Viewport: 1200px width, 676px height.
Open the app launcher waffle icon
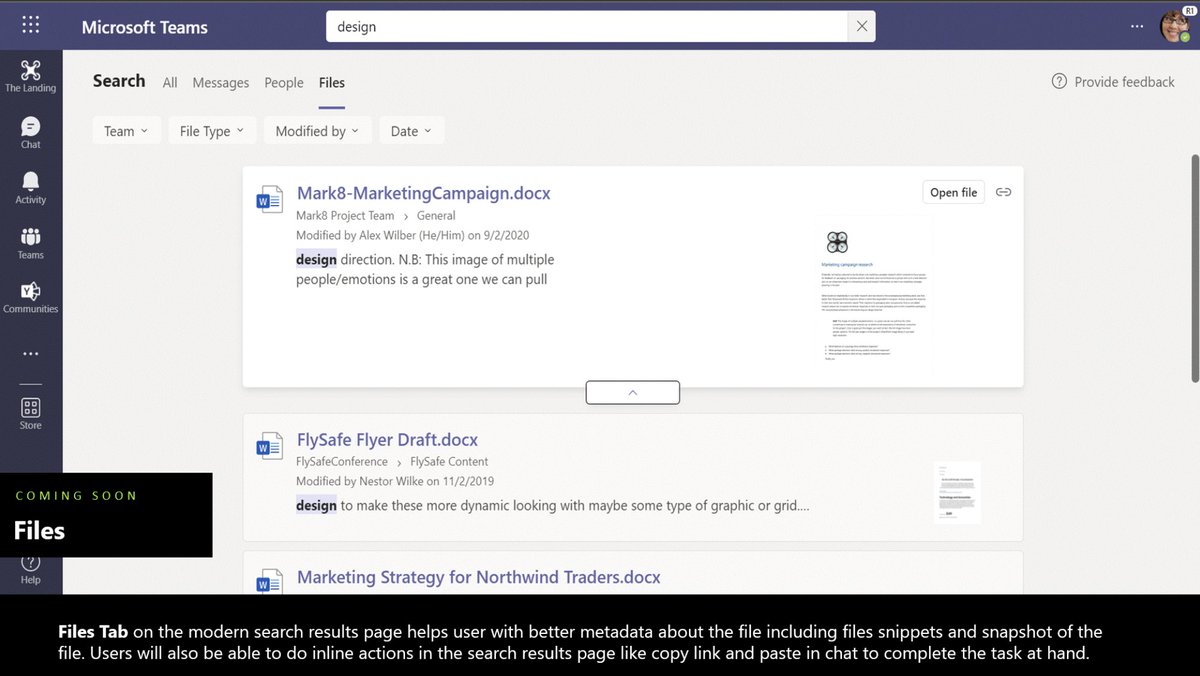pos(31,26)
